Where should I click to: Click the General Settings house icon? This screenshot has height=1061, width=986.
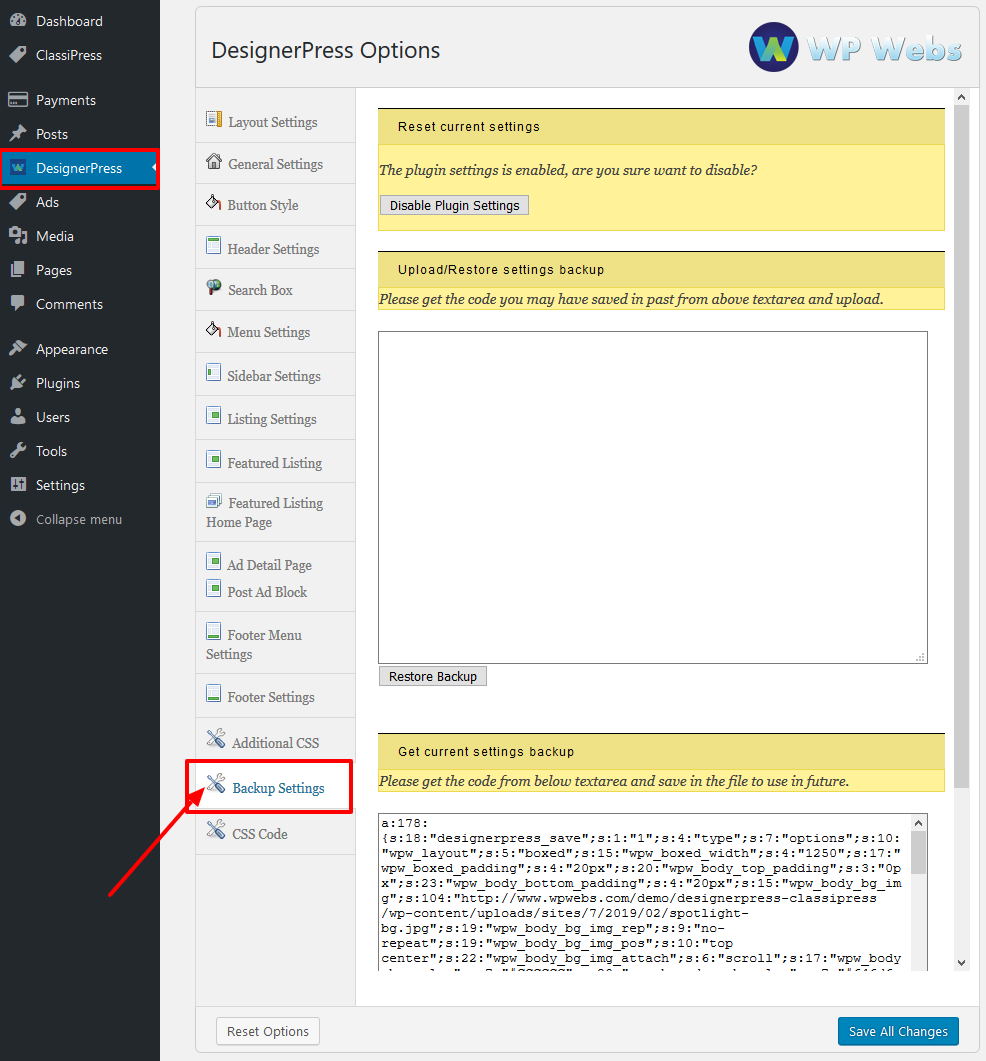(214, 162)
